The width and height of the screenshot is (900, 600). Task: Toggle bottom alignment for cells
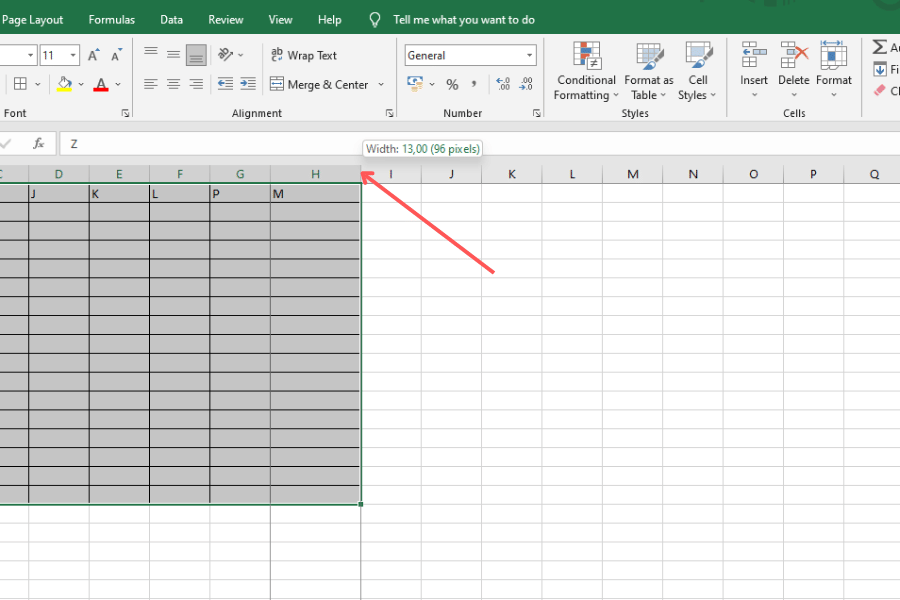[194, 55]
